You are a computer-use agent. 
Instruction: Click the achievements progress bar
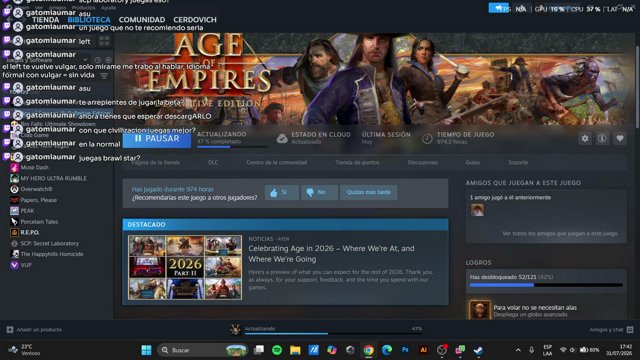tap(546, 285)
